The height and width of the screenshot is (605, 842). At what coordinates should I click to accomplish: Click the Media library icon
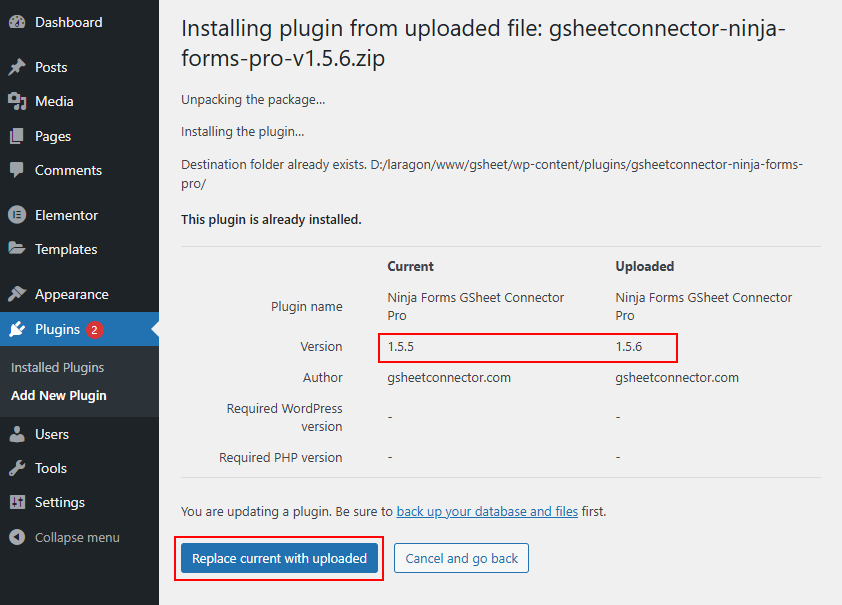pos(17,101)
